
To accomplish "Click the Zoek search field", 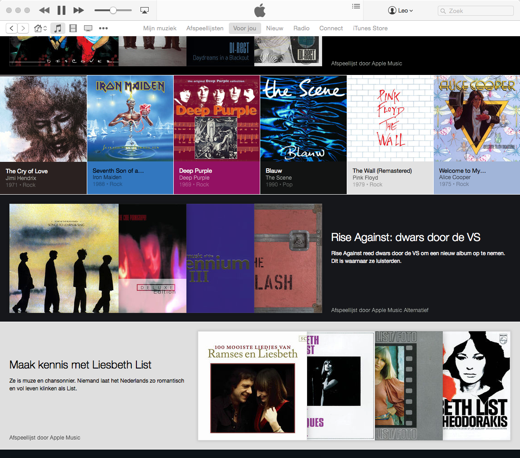I will [475, 11].
